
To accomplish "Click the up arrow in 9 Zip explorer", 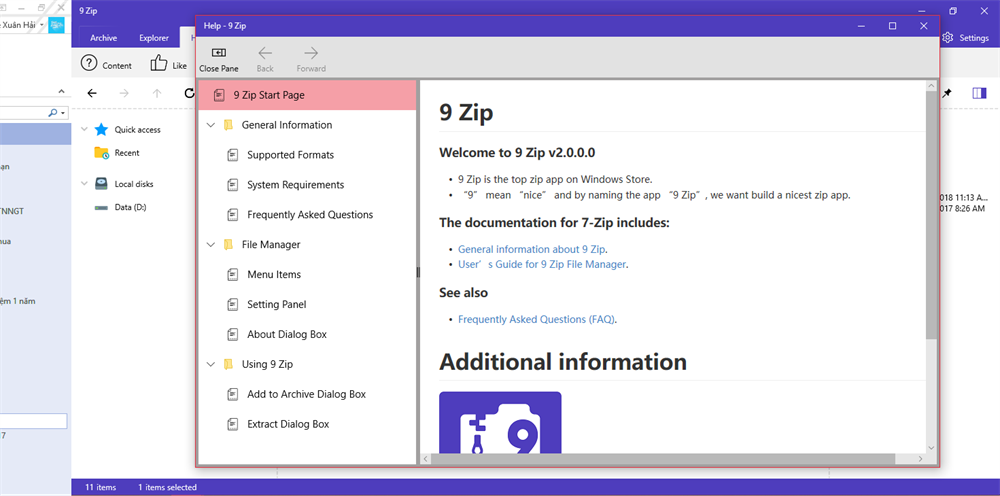I will click(157, 94).
